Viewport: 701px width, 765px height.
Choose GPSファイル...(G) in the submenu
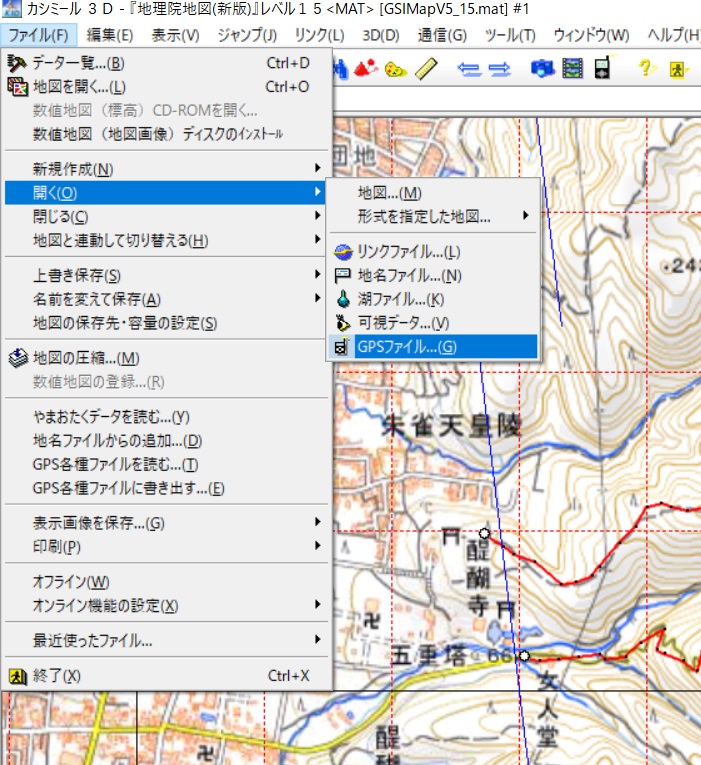pyautogui.click(x=434, y=347)
